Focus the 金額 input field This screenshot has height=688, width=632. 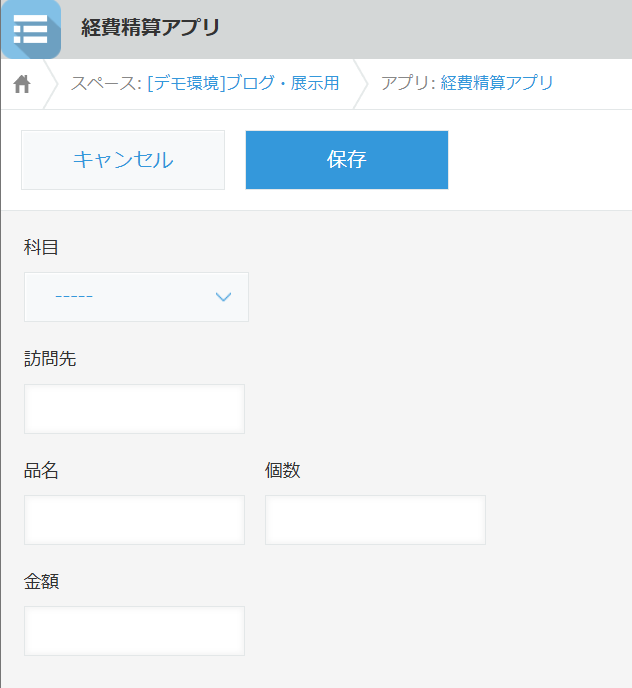click(134, 631)
